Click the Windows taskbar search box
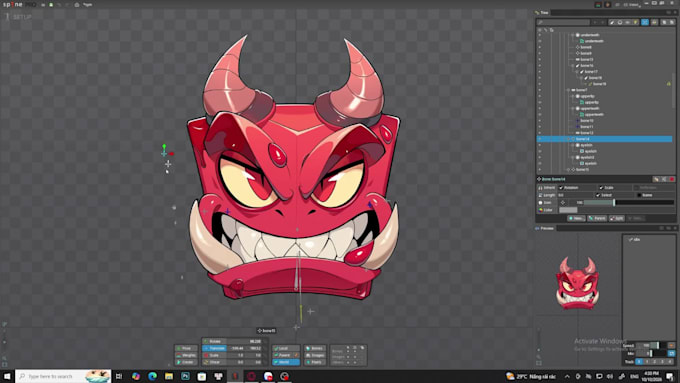 pyautogui.click(x=63, y=376)
